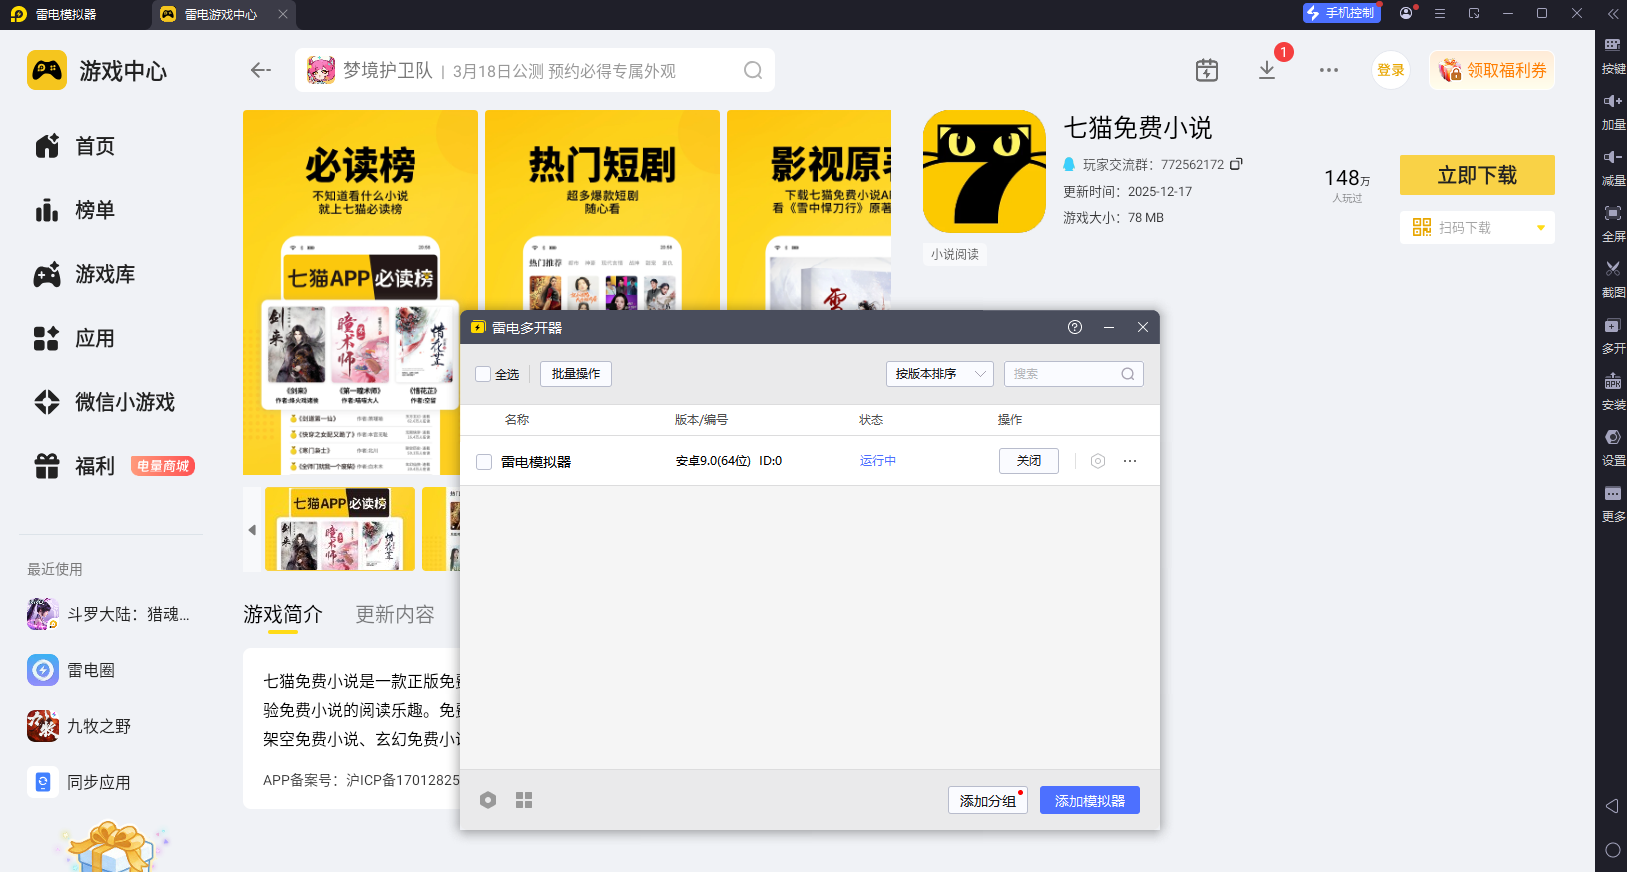Check the 雷电模拟器 row checkbox

[x=484, y=462]
